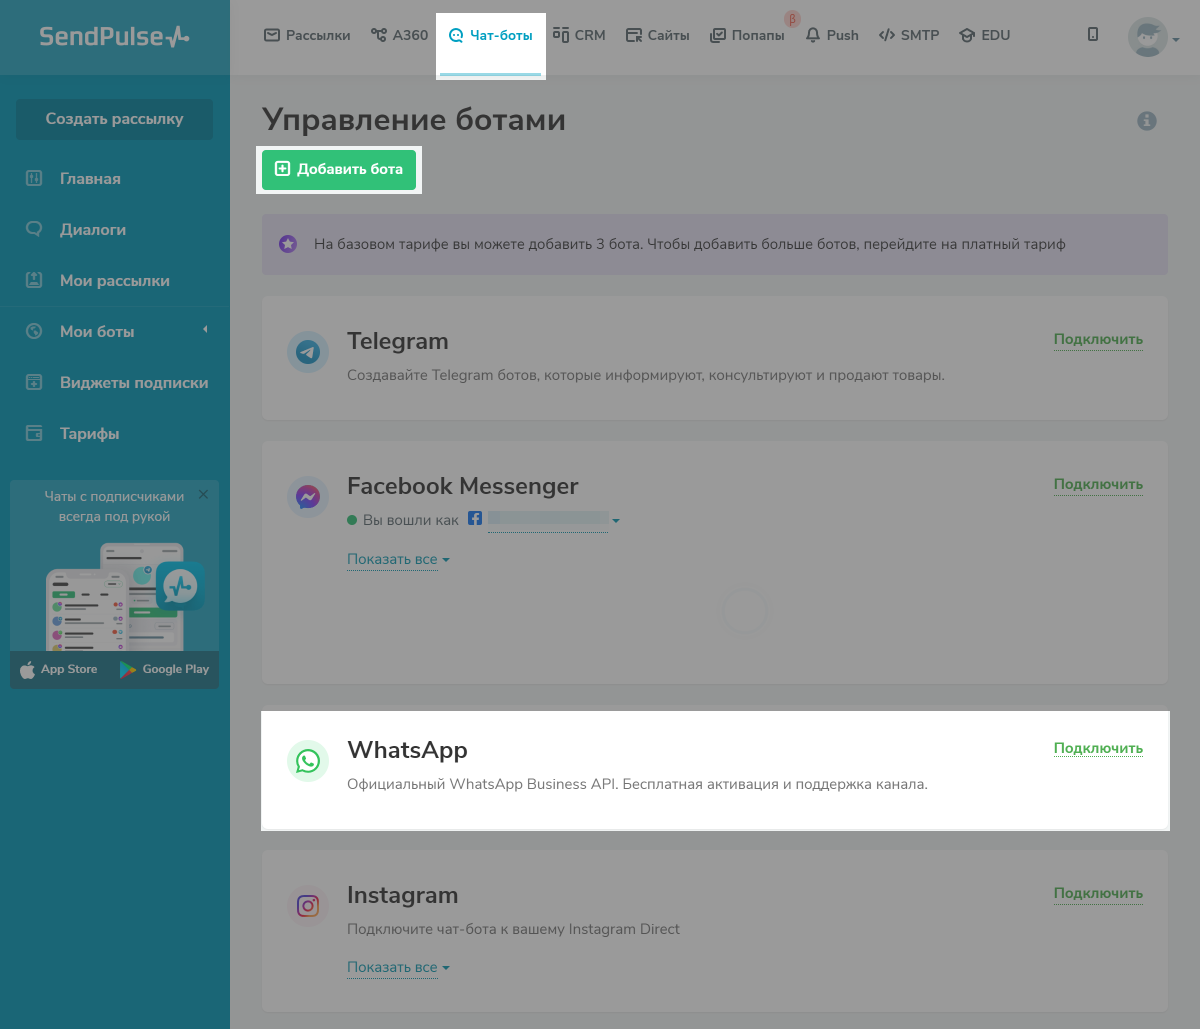Click the Мои рассылки sidebar icon
This screenshot has height=1029, width=1200.
[34, 280]
